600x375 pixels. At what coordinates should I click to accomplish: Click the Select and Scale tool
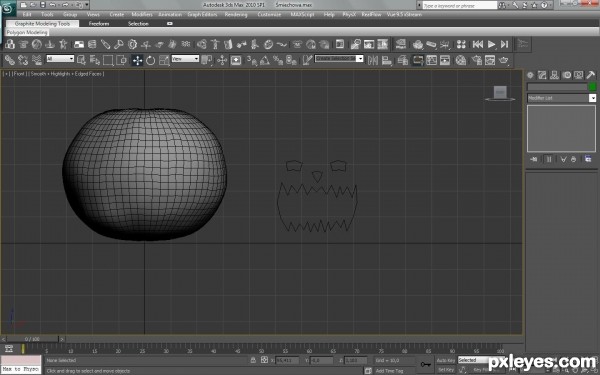click(164, 60)
